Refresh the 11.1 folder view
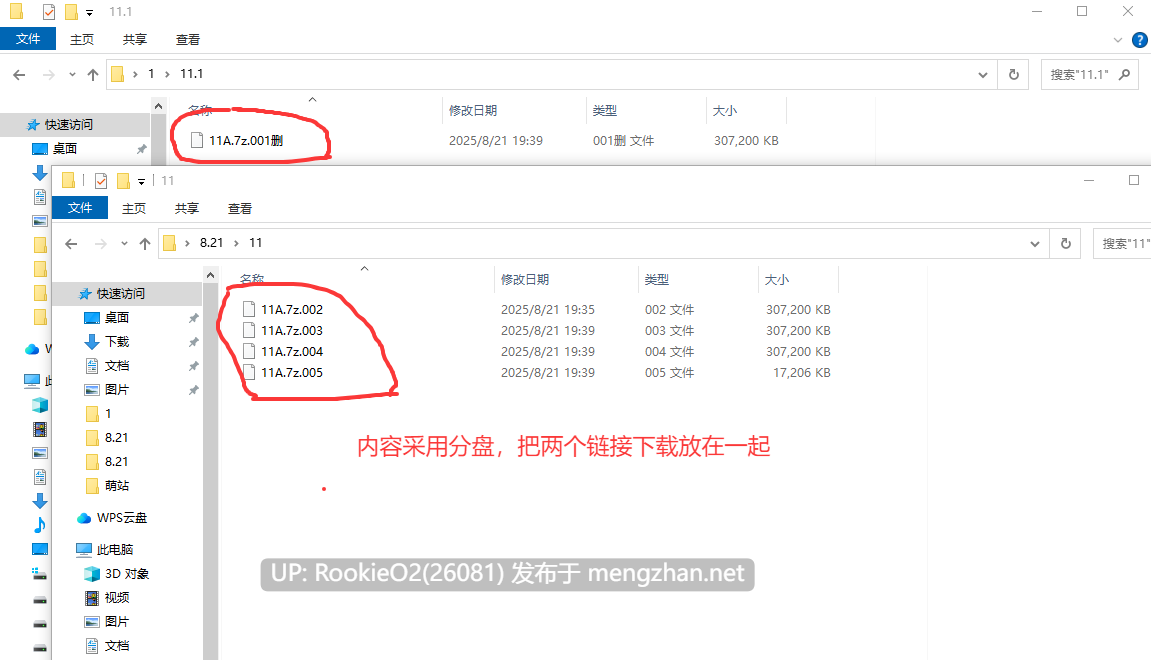This screenshot has width=1151, height=660. (x=1014, y=74)
